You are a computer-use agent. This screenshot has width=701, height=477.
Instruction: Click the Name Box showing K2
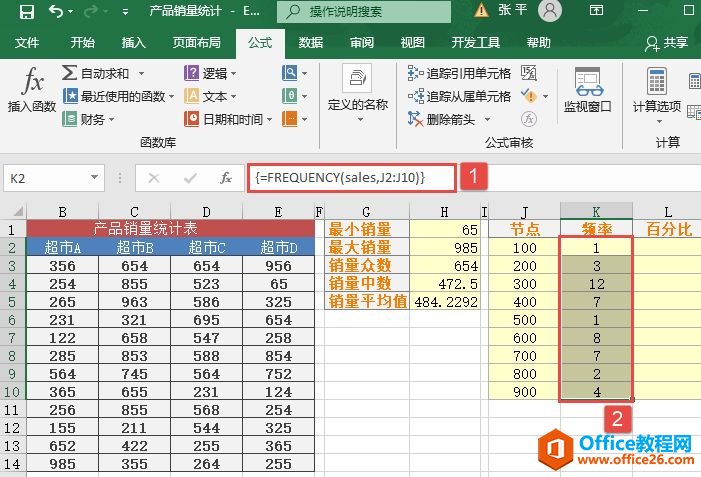(x=47, y=178)
